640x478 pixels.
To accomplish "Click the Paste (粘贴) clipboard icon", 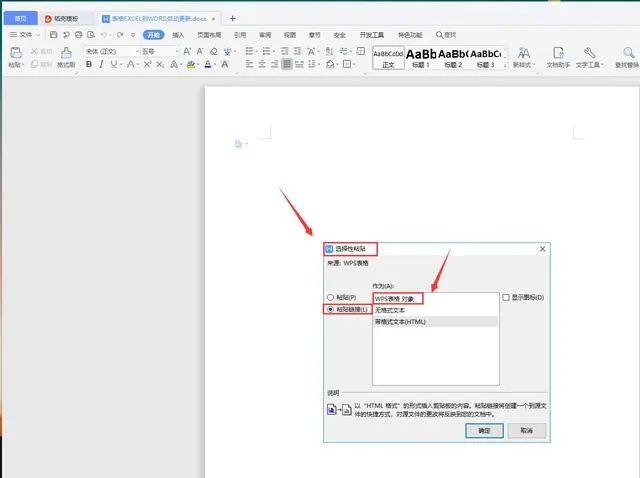I will click(14, 52).
